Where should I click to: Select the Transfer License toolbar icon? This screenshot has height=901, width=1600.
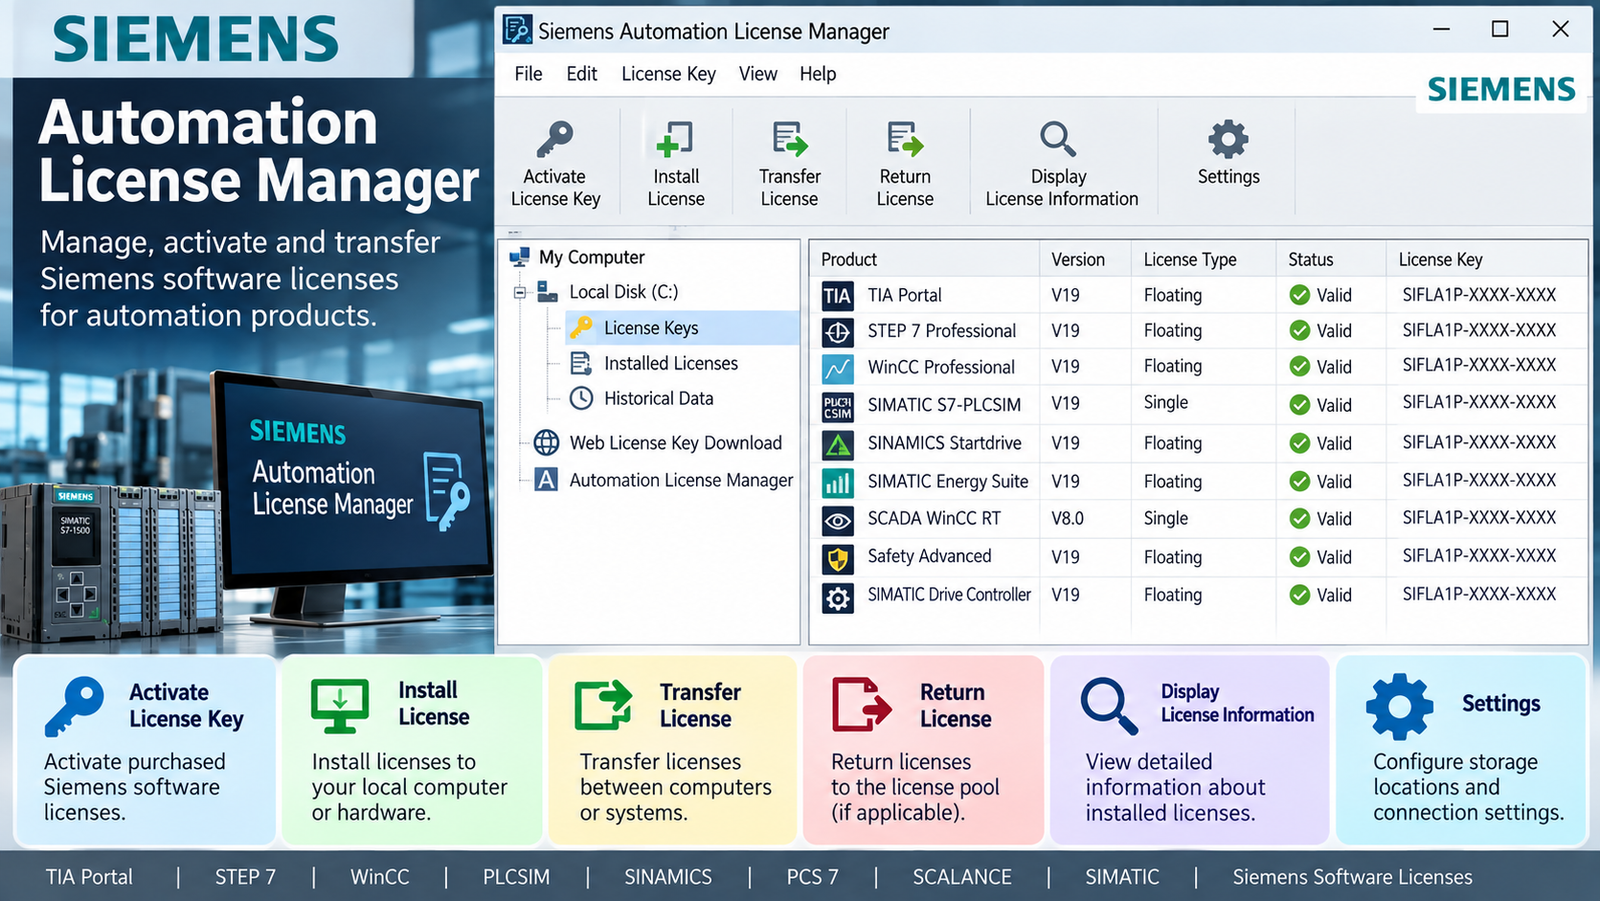pos(789,139)
